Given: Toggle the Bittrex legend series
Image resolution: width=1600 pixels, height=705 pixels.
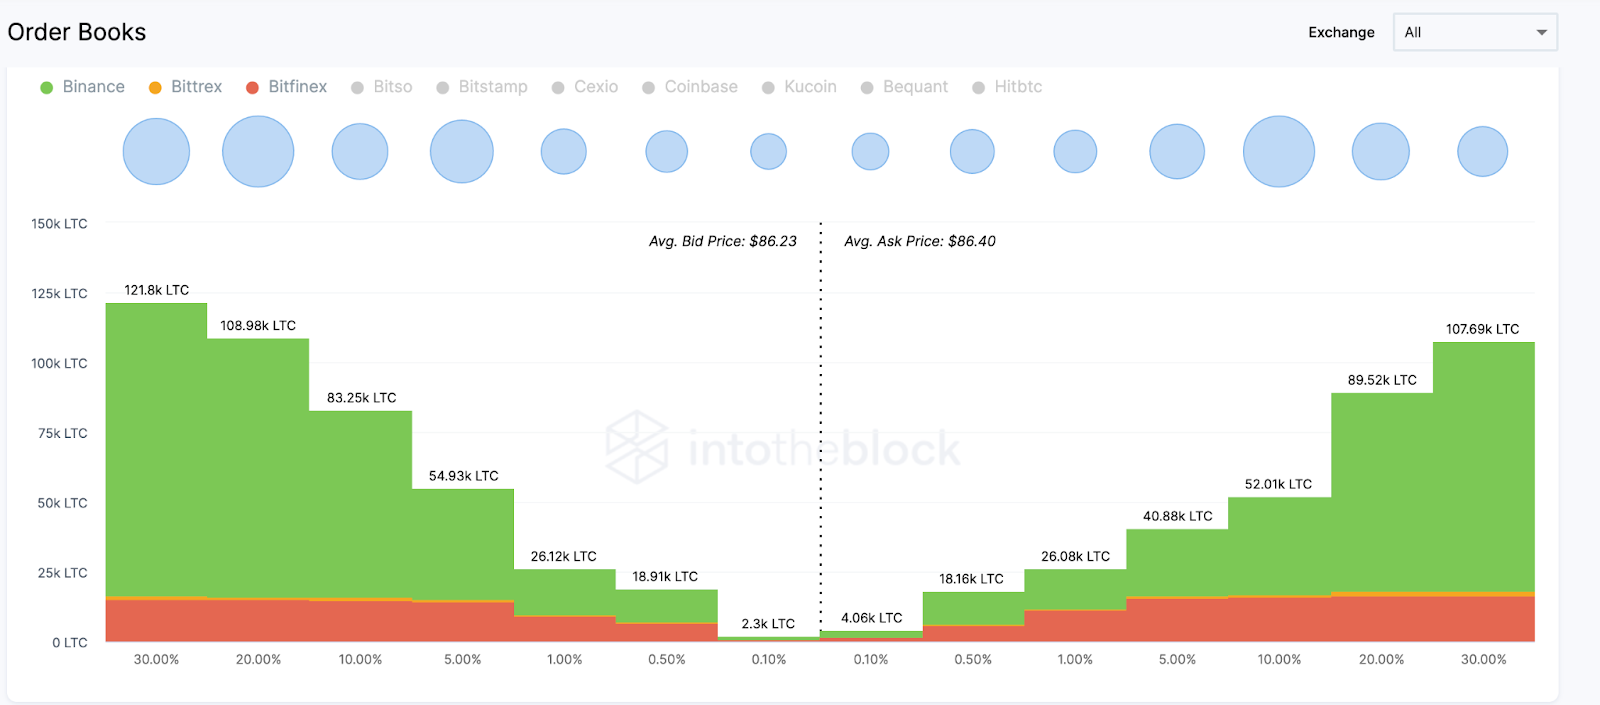Looking at the screenshot, I should (186, 87).
